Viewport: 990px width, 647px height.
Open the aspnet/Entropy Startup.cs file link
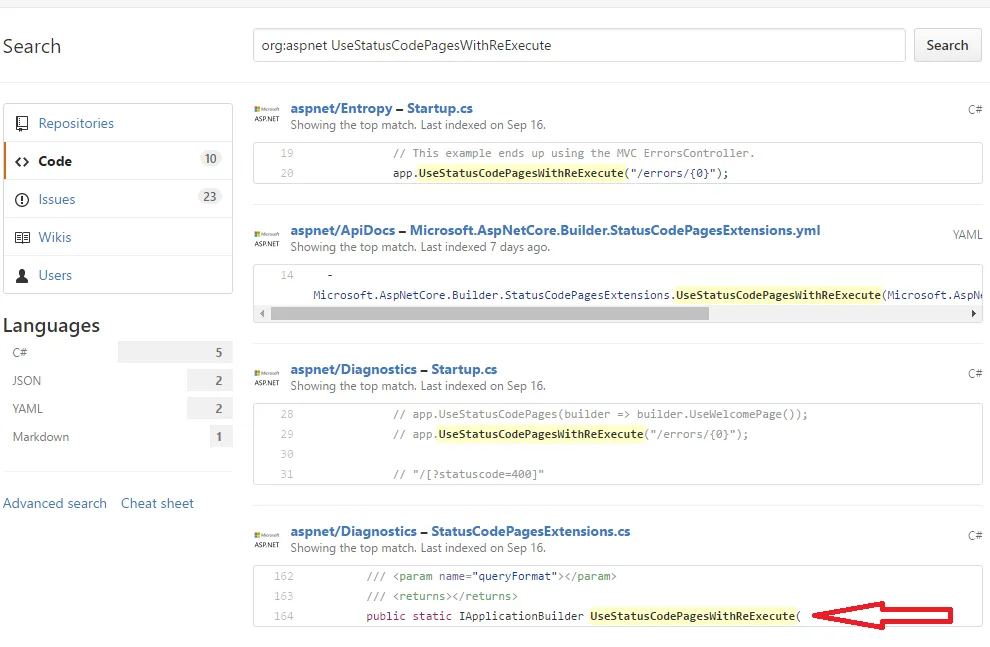pyautogui.click(x=440, y=109)
